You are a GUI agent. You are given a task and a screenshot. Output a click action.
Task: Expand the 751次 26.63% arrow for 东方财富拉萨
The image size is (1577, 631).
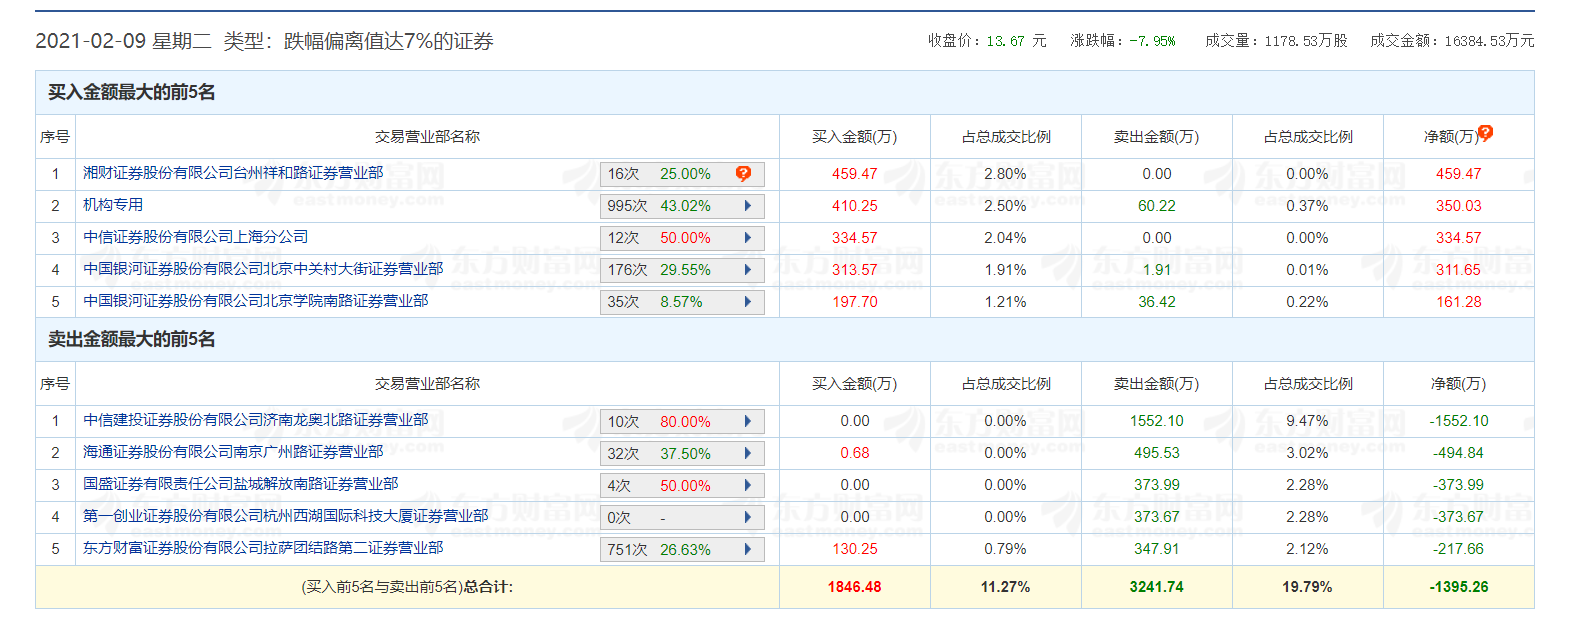(x=747, y=550)
